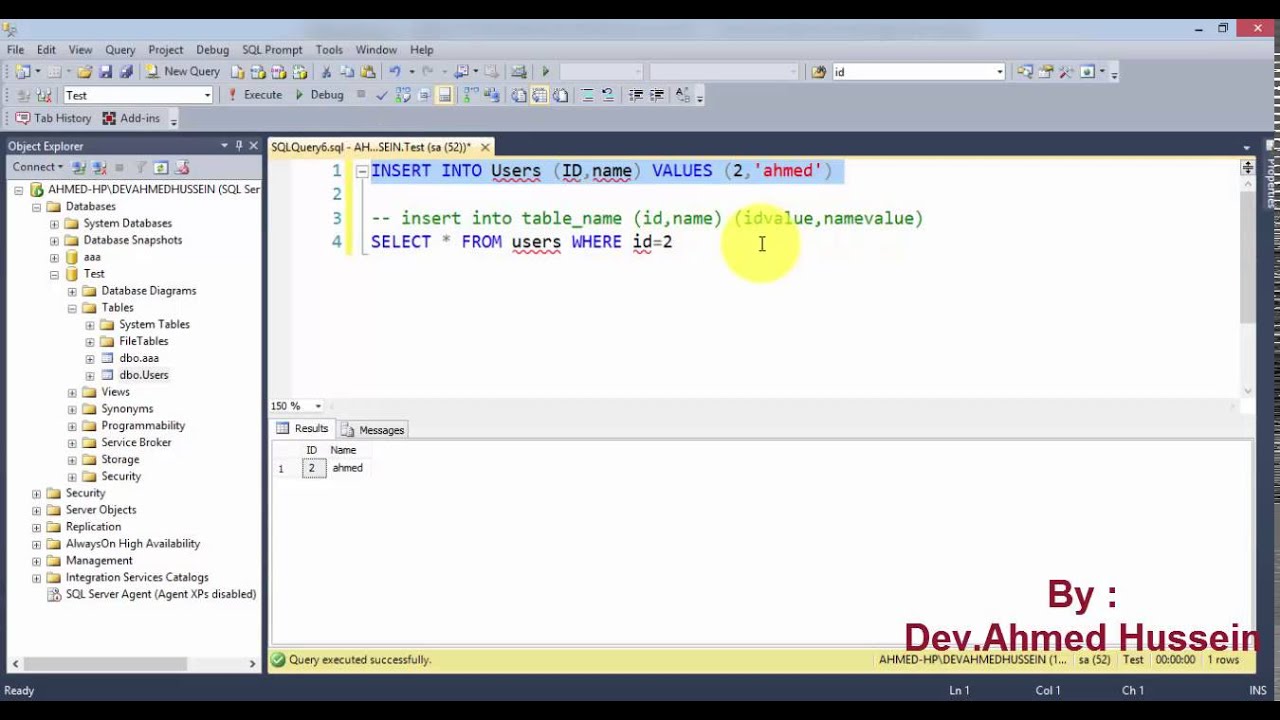Collapse the code outline on line 1
Image resolution: width=1280 pixels, height=720 pixels.
click(362, 172)
